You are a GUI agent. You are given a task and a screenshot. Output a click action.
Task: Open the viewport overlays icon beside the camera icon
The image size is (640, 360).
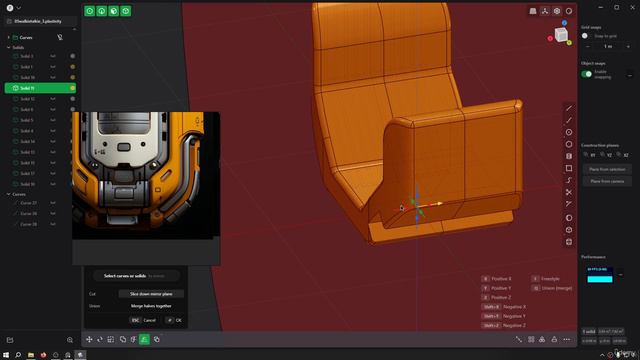coord(545,11)
